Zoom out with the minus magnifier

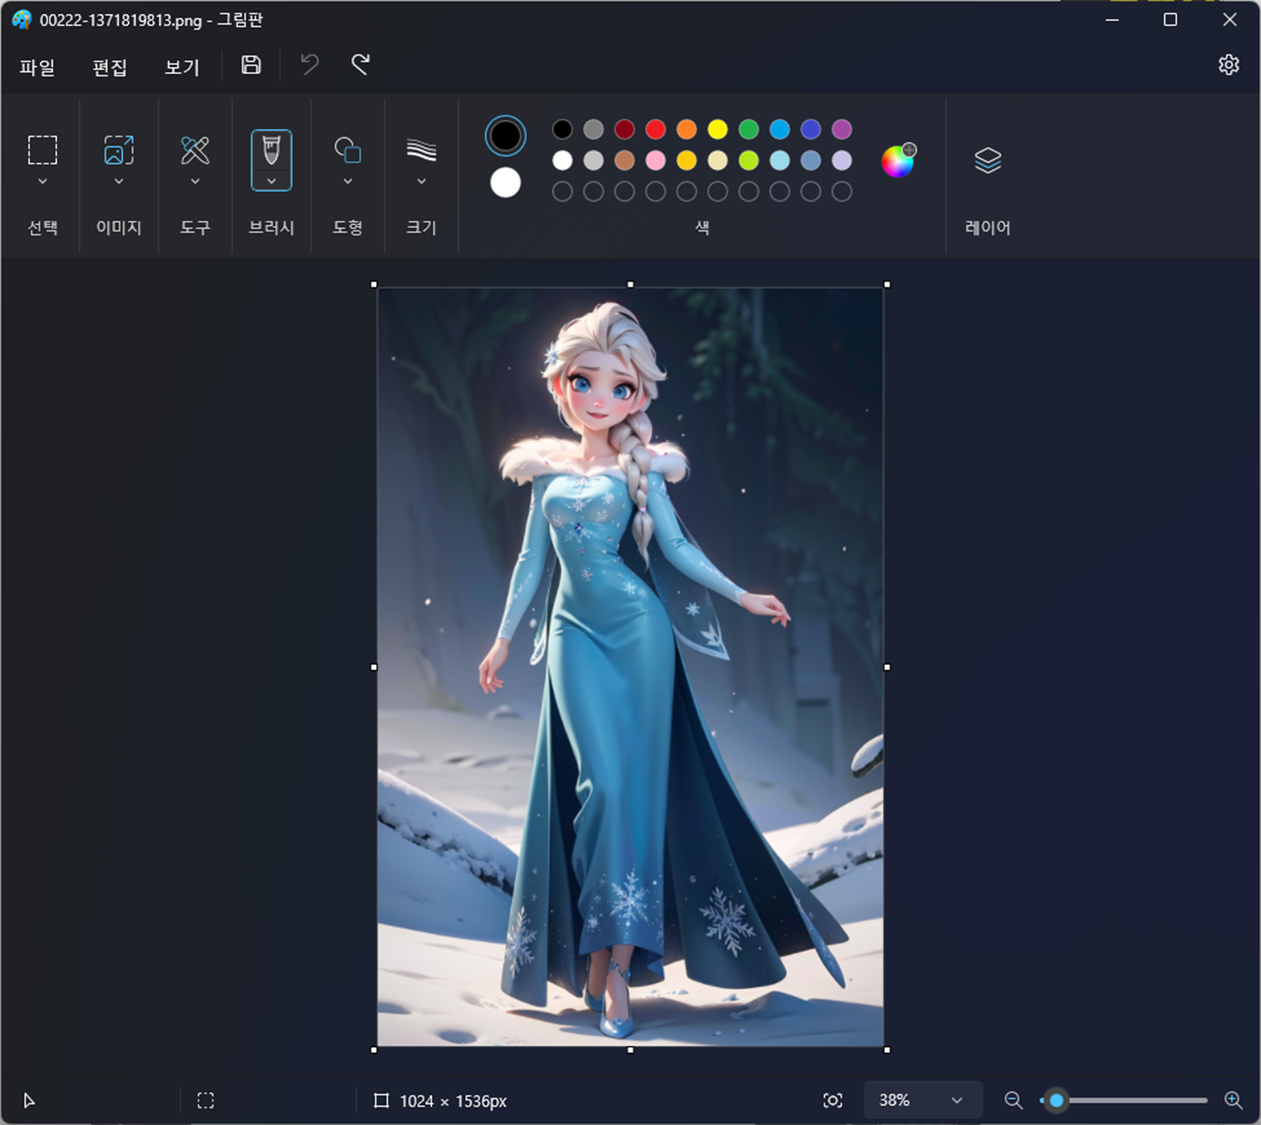click(1013, 1101)
